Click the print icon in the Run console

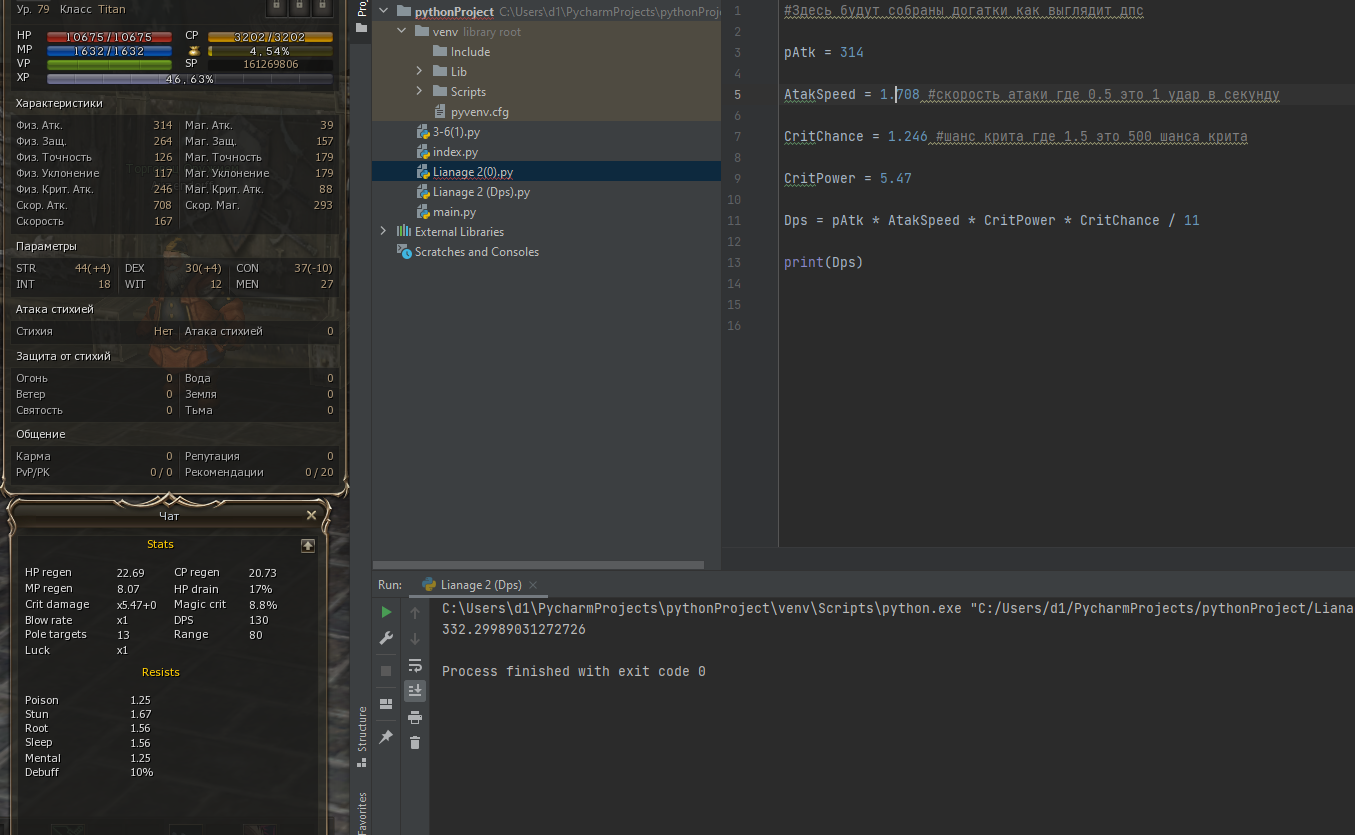pos(415,717)
